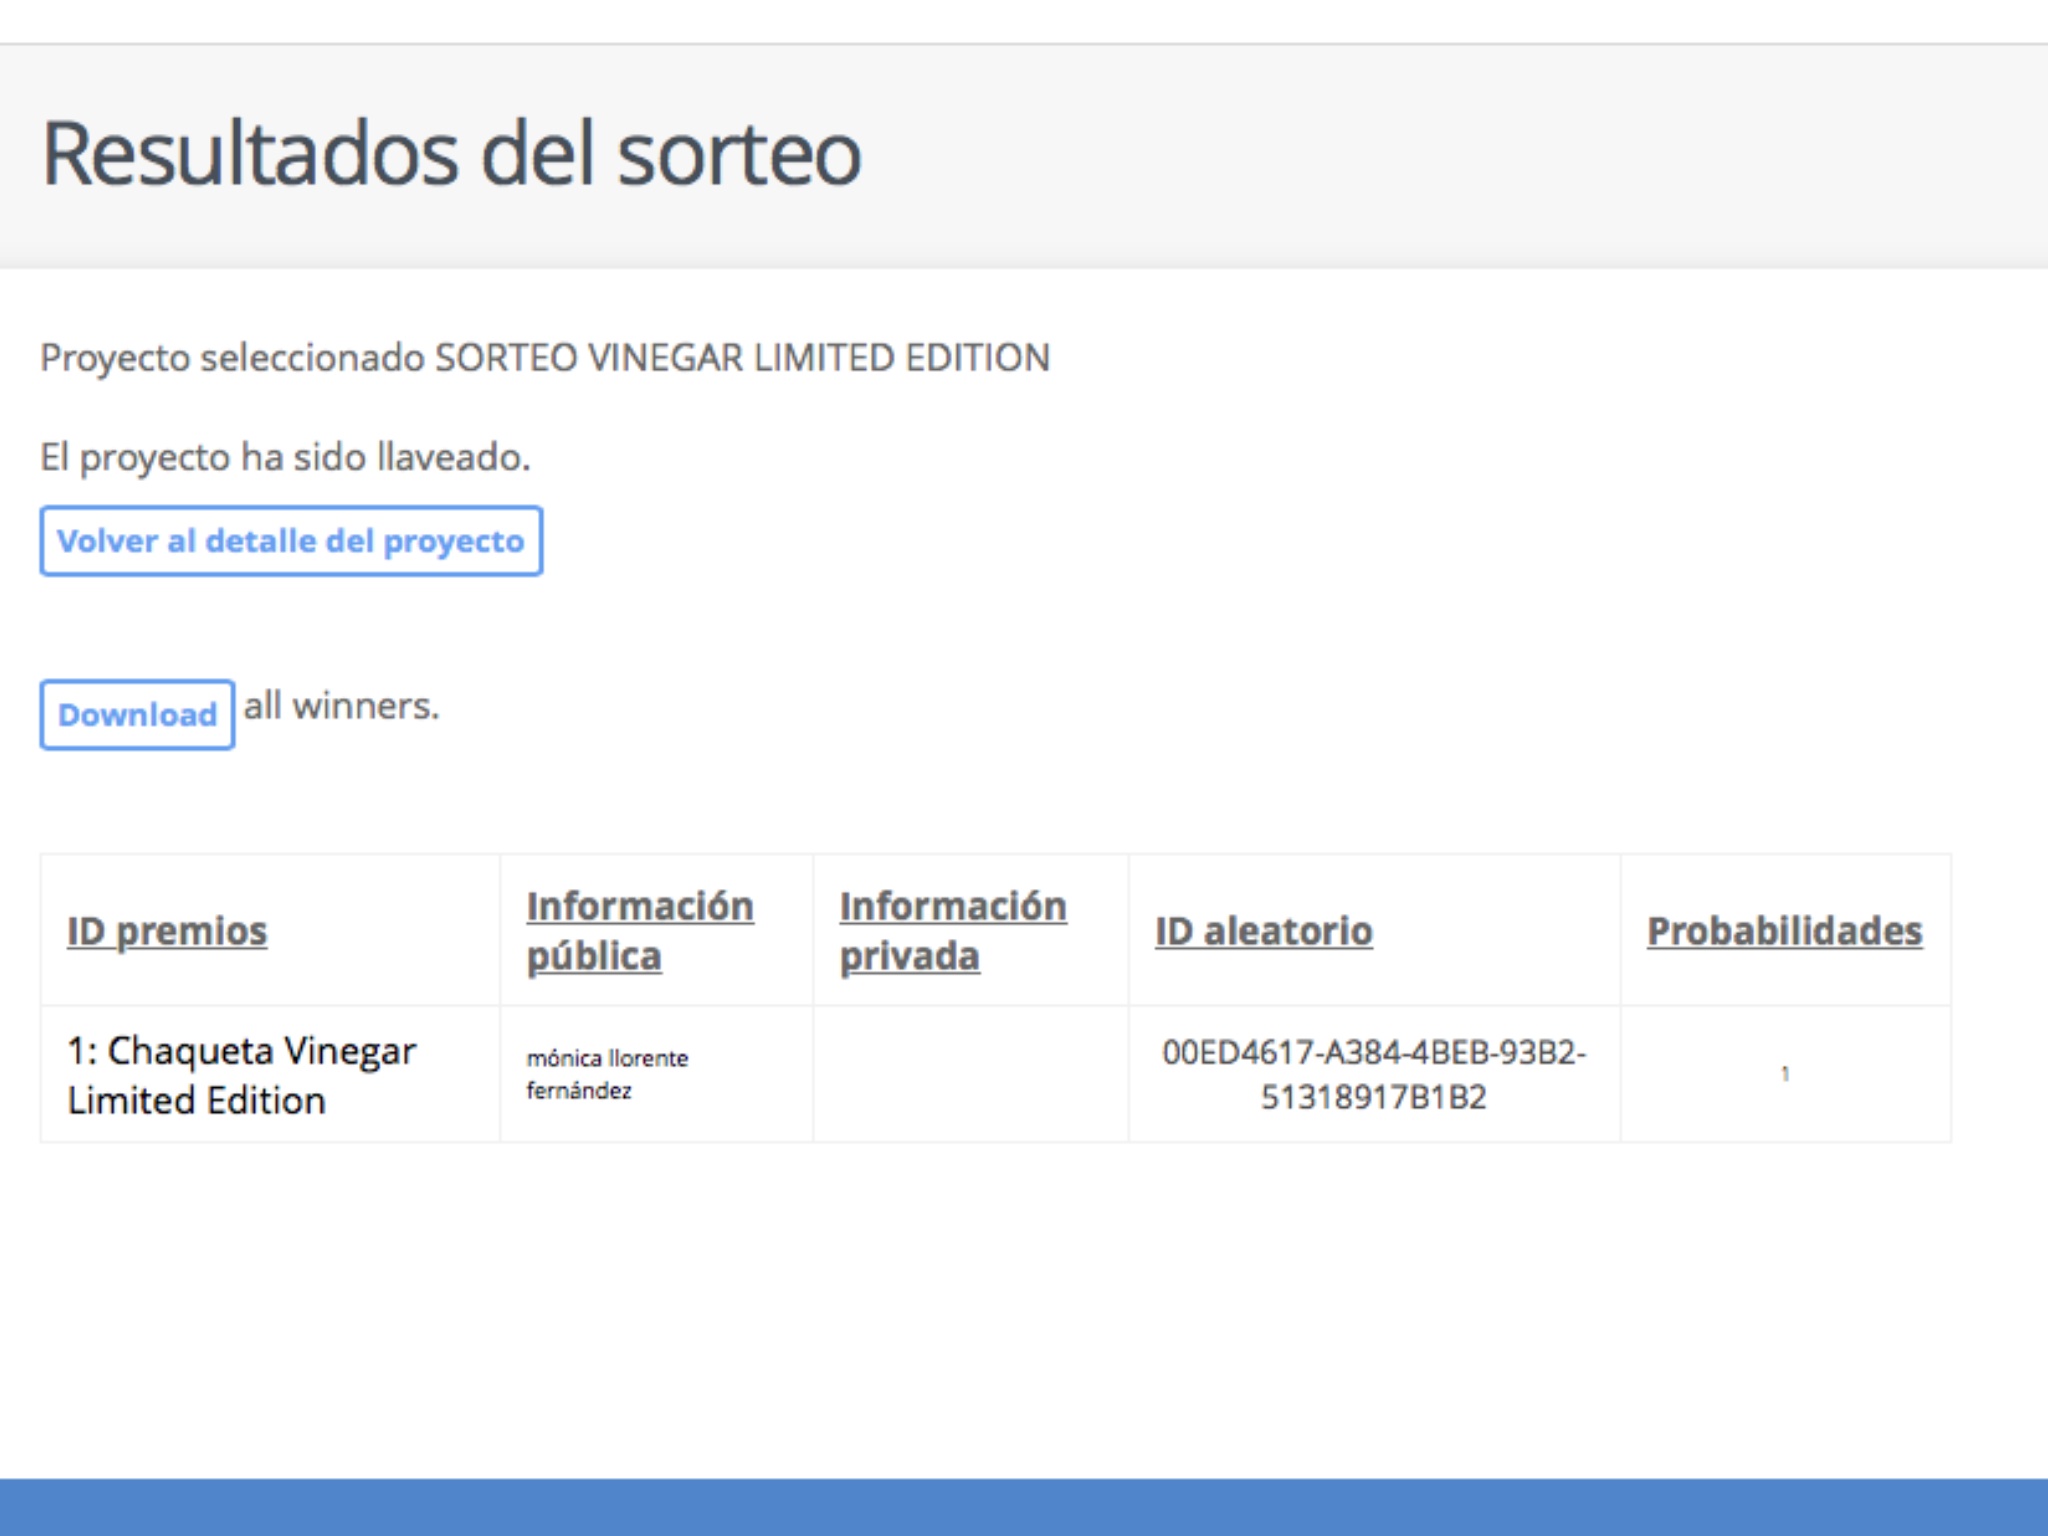
Task: Click the SORTEO VINEGAR LIMITED EDITION project text
Action: click(742, 358)
